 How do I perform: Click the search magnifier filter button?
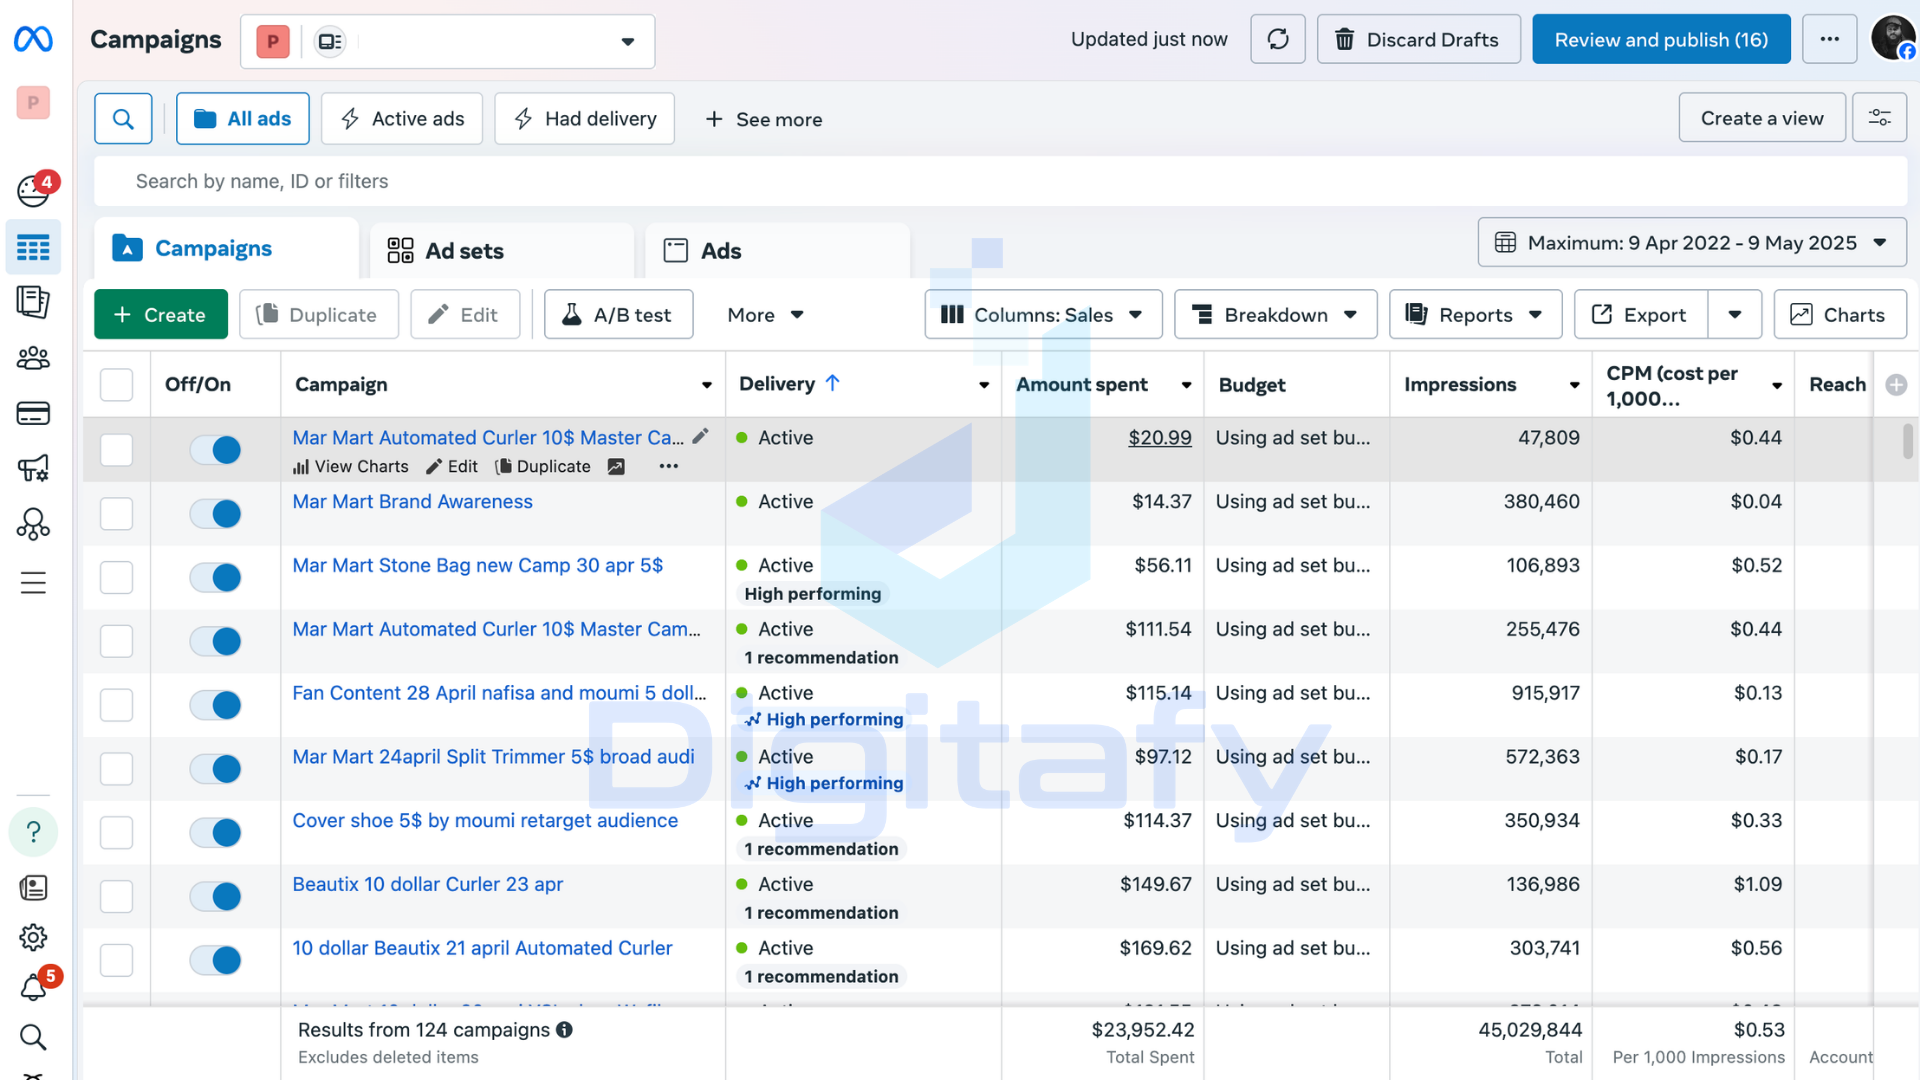123,119
